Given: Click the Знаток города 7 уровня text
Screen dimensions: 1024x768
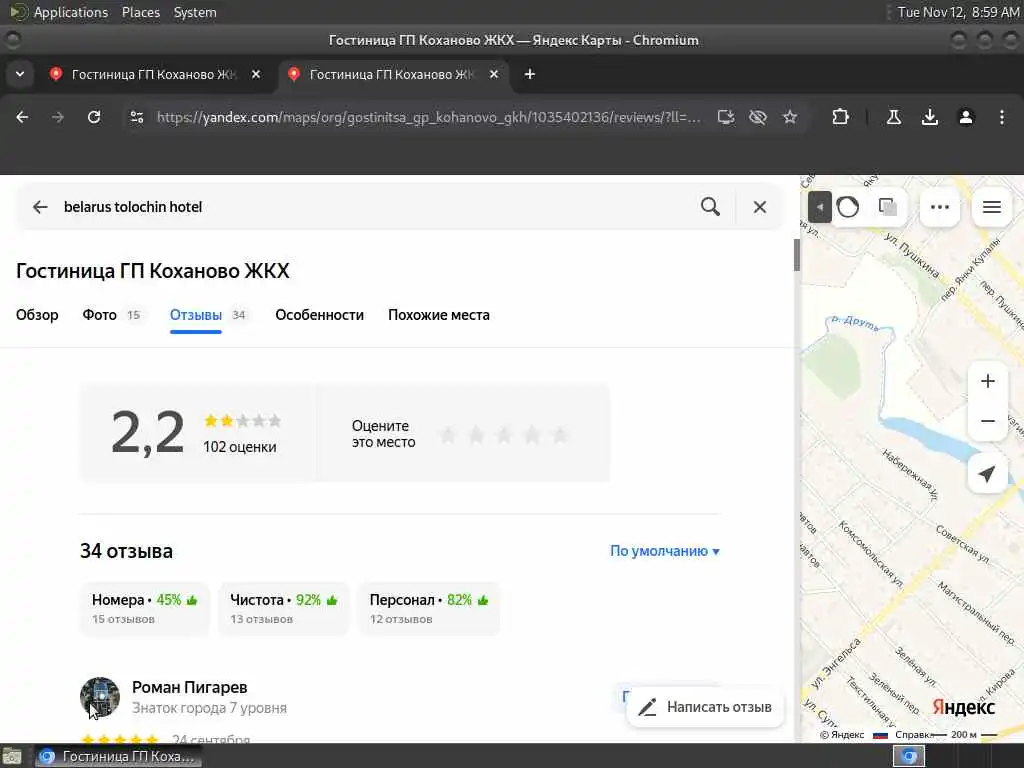Looking at the screenshot, I should click(209, 708).
